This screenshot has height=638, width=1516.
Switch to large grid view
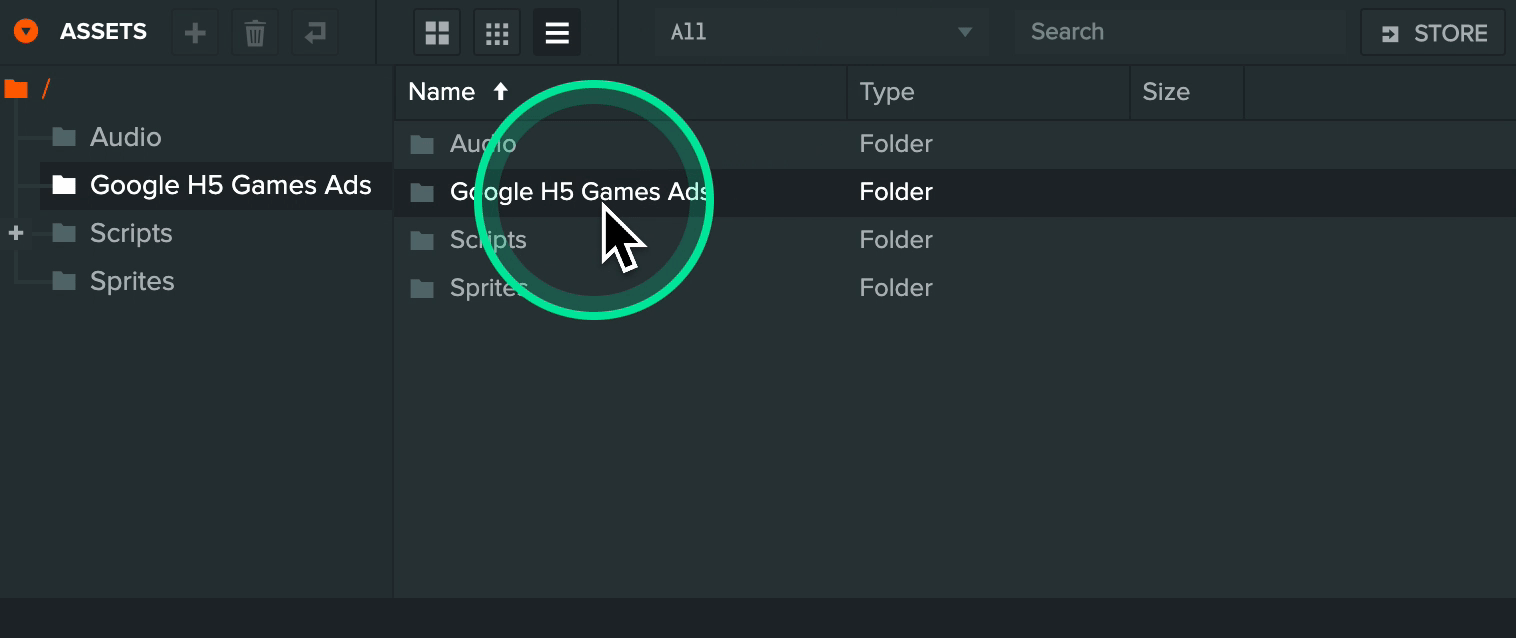(x=437, y=33)
